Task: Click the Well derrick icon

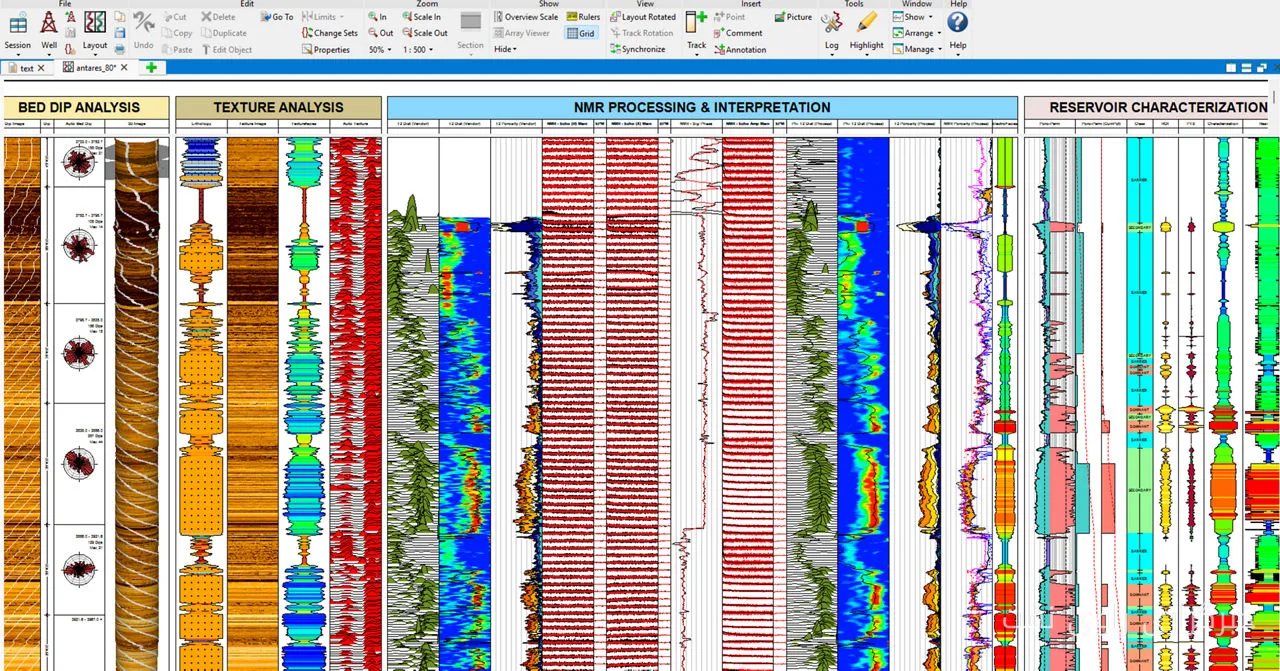Action: 48,23
